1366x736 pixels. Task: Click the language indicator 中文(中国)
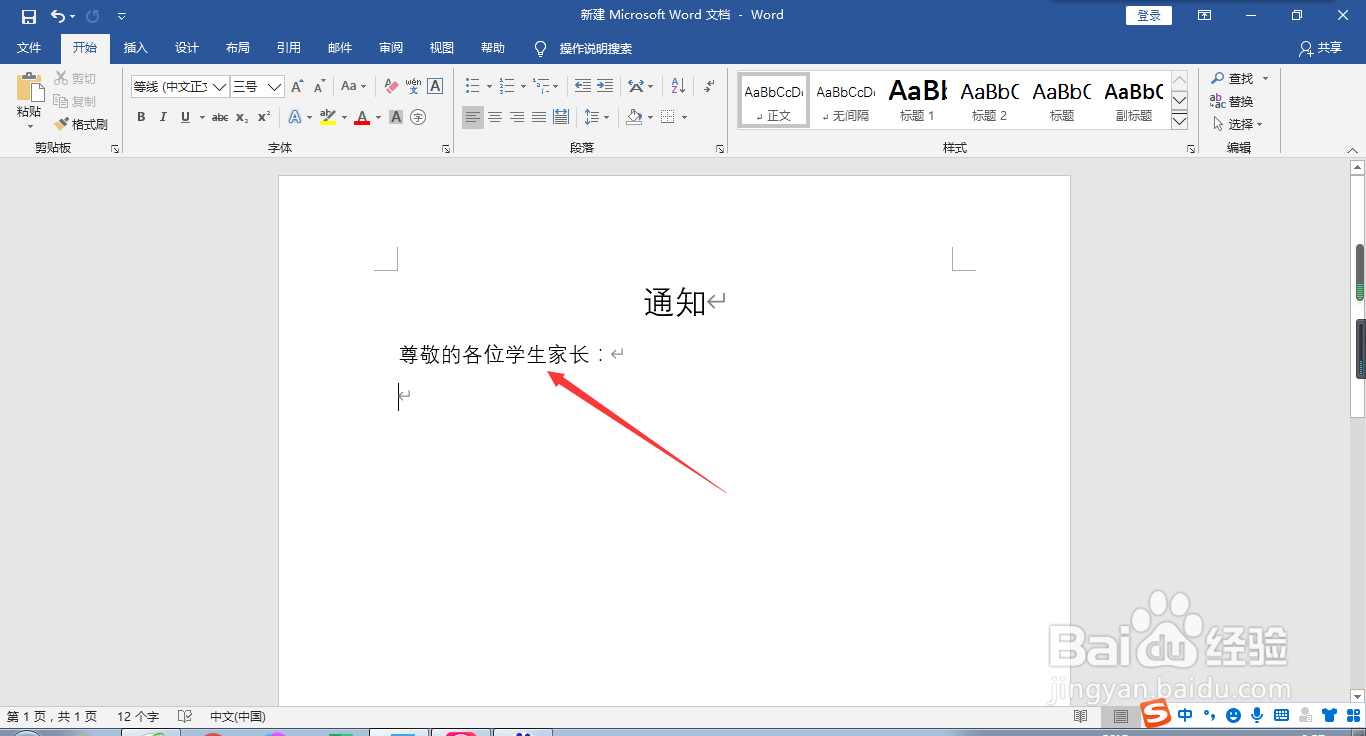coord(238,717)
